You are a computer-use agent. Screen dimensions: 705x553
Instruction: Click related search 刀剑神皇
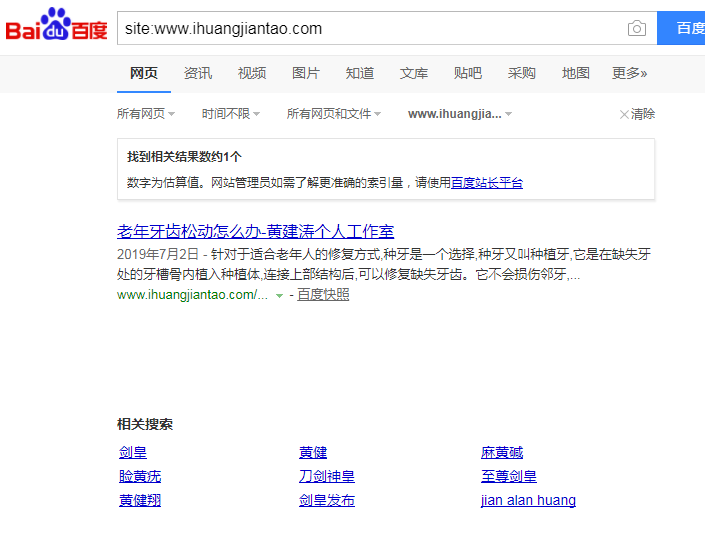coord(327,476)
